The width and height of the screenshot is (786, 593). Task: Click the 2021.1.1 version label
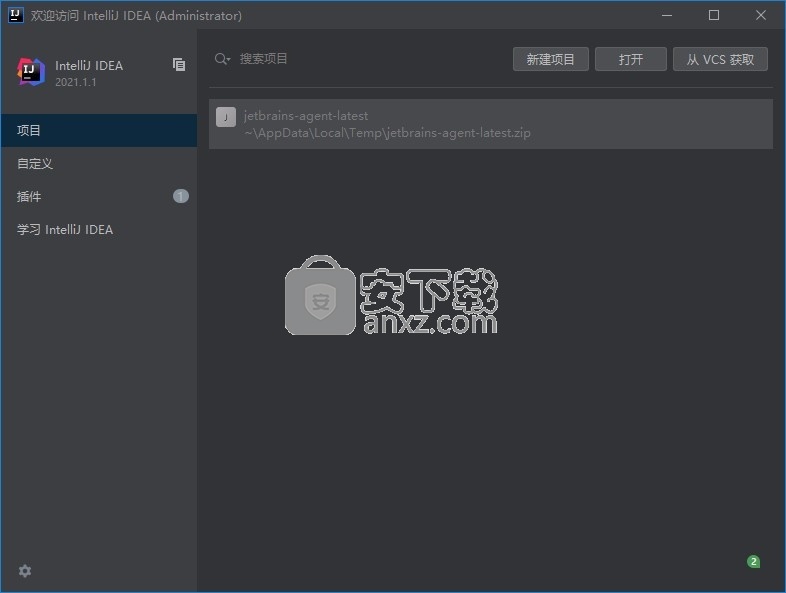[x=76, y=82]
